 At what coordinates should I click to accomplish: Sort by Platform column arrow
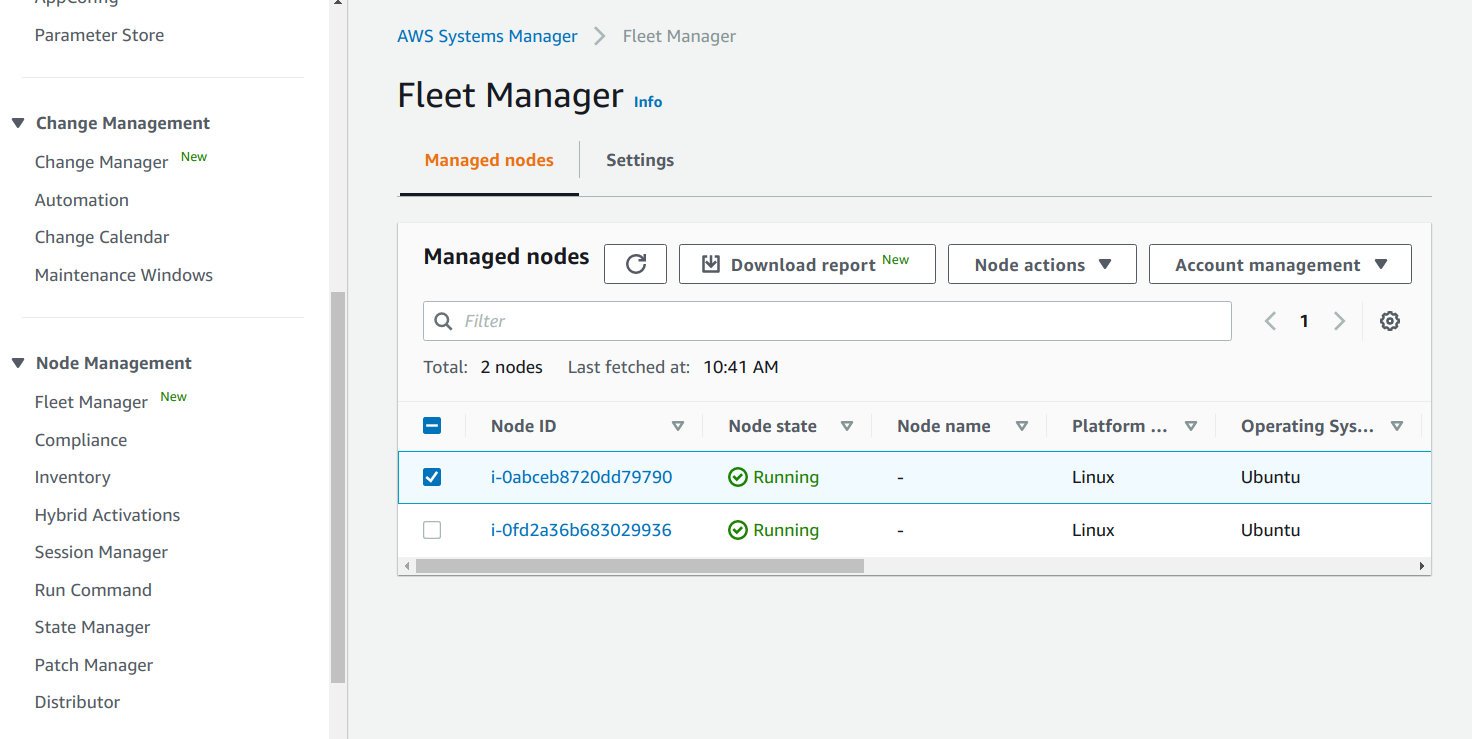tap(1191, 426)
